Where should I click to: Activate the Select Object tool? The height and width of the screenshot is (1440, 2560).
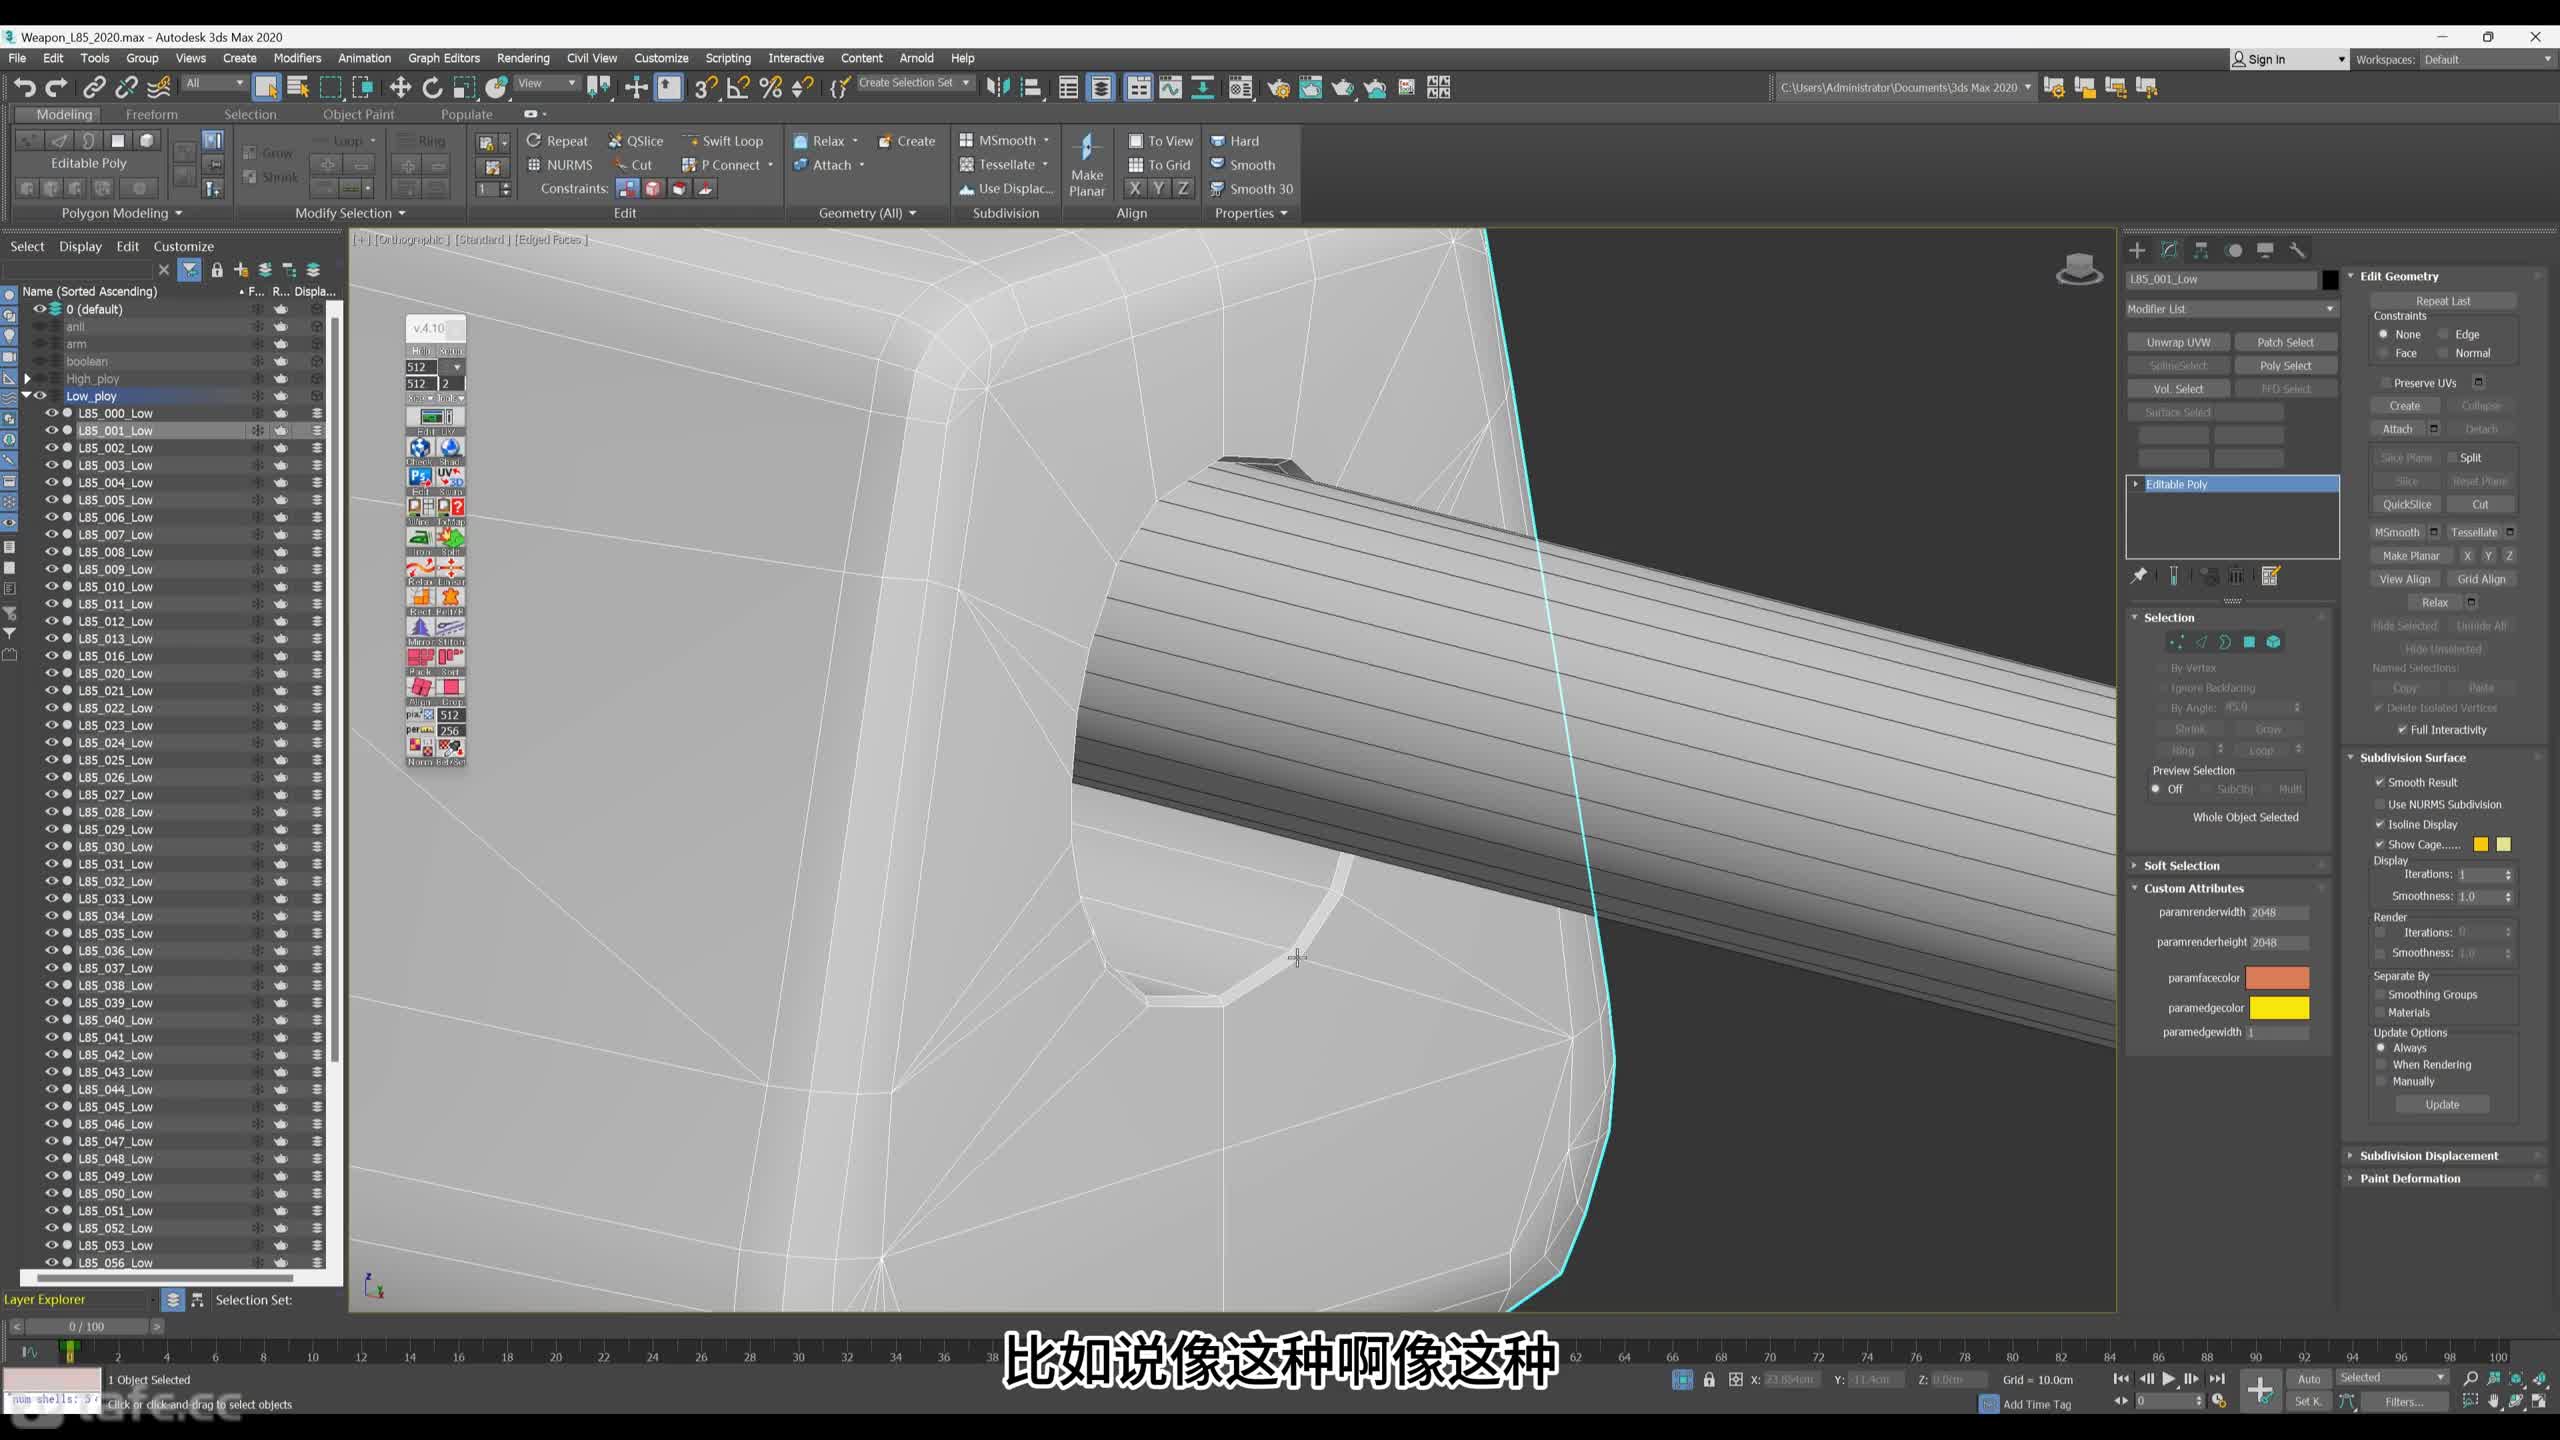tap(266, 88)
